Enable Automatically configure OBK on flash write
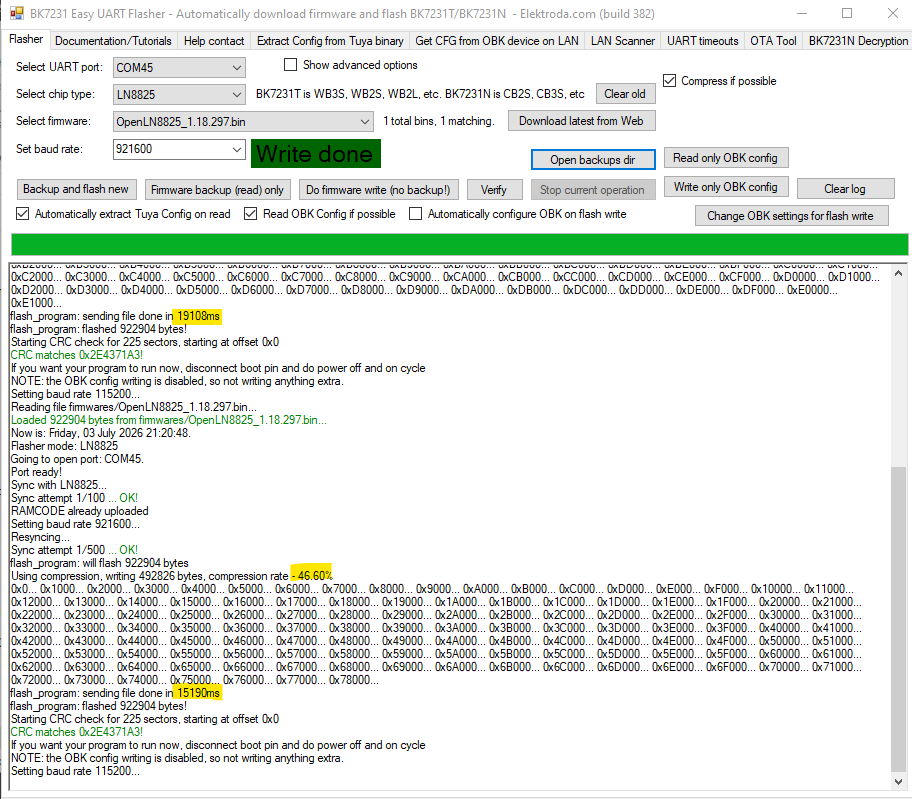This screenshot has width=912, height=799. [x=415, y=213]
